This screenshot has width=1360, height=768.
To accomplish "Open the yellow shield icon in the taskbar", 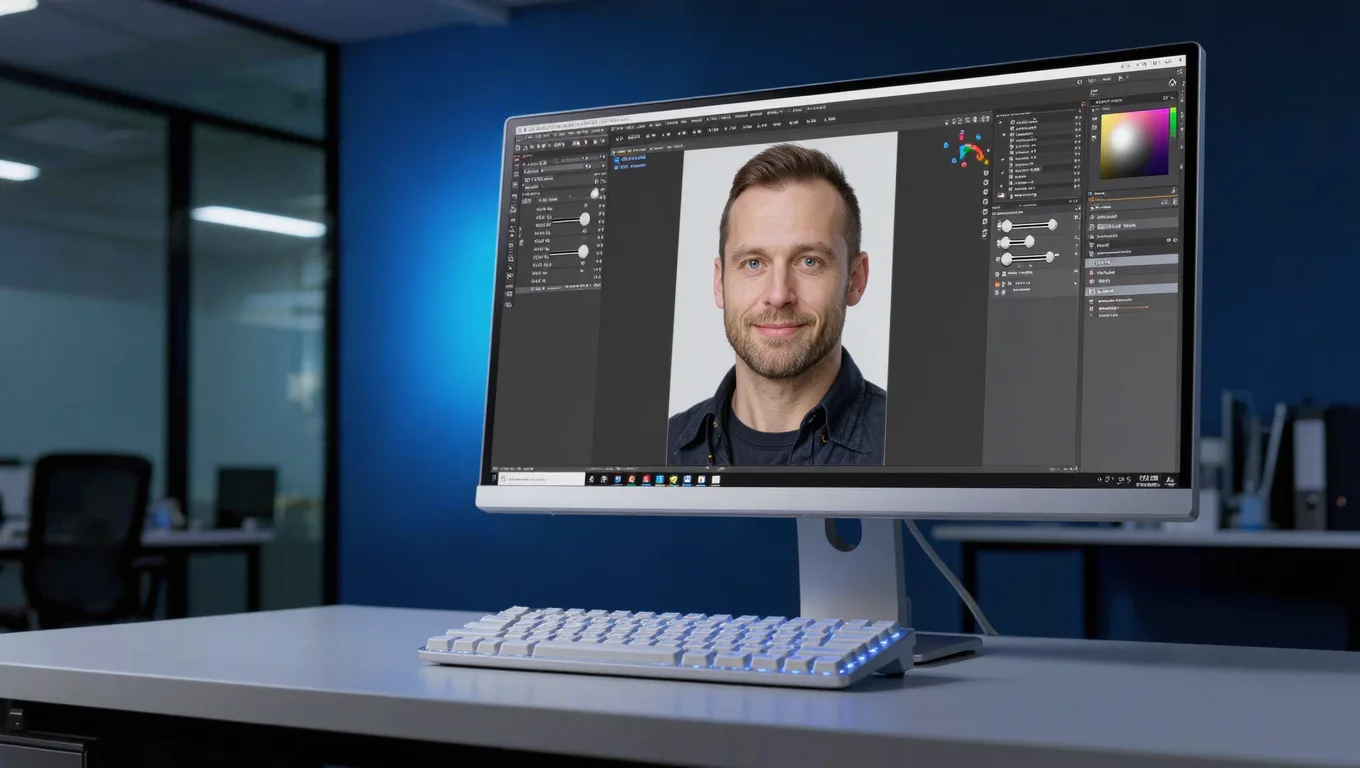I will point(673,479).
